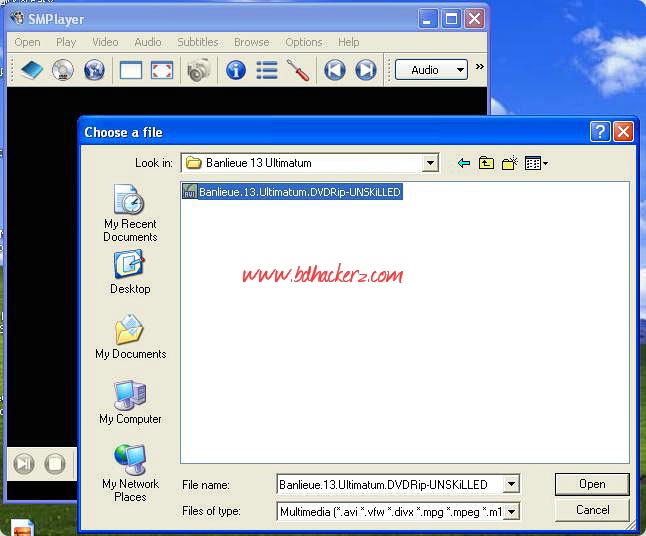Open the Audio menu in menu bar
The height and width of the screenshot is (536, 646).
pos(147,42)
